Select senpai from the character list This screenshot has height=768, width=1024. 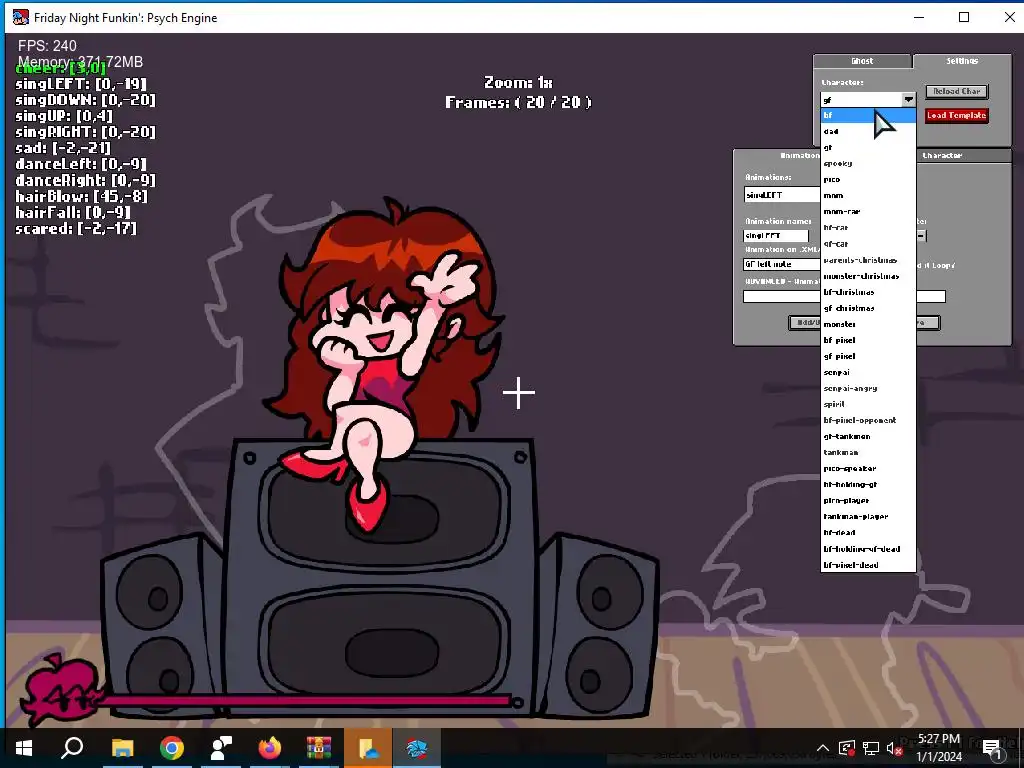tap(868, 372)
